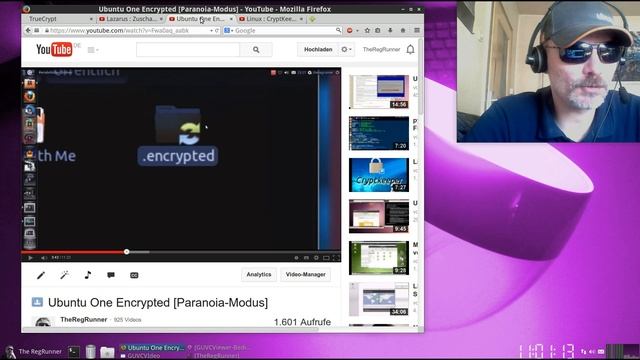
Task: Reload the page in the address bar
Action: (x=217, y=30)
